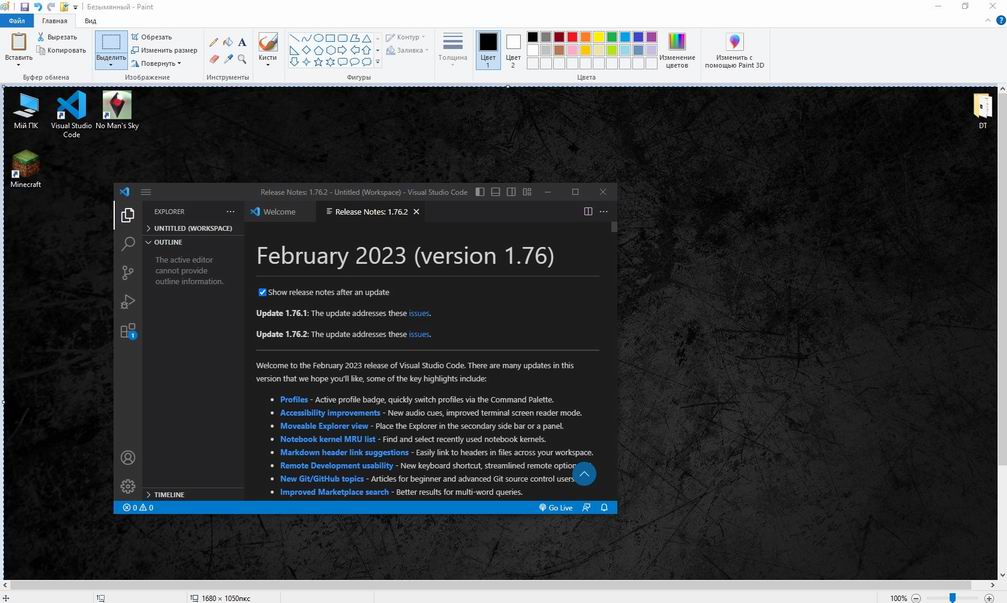
Task: Choose the oval shape
Action: coord(318,38)
